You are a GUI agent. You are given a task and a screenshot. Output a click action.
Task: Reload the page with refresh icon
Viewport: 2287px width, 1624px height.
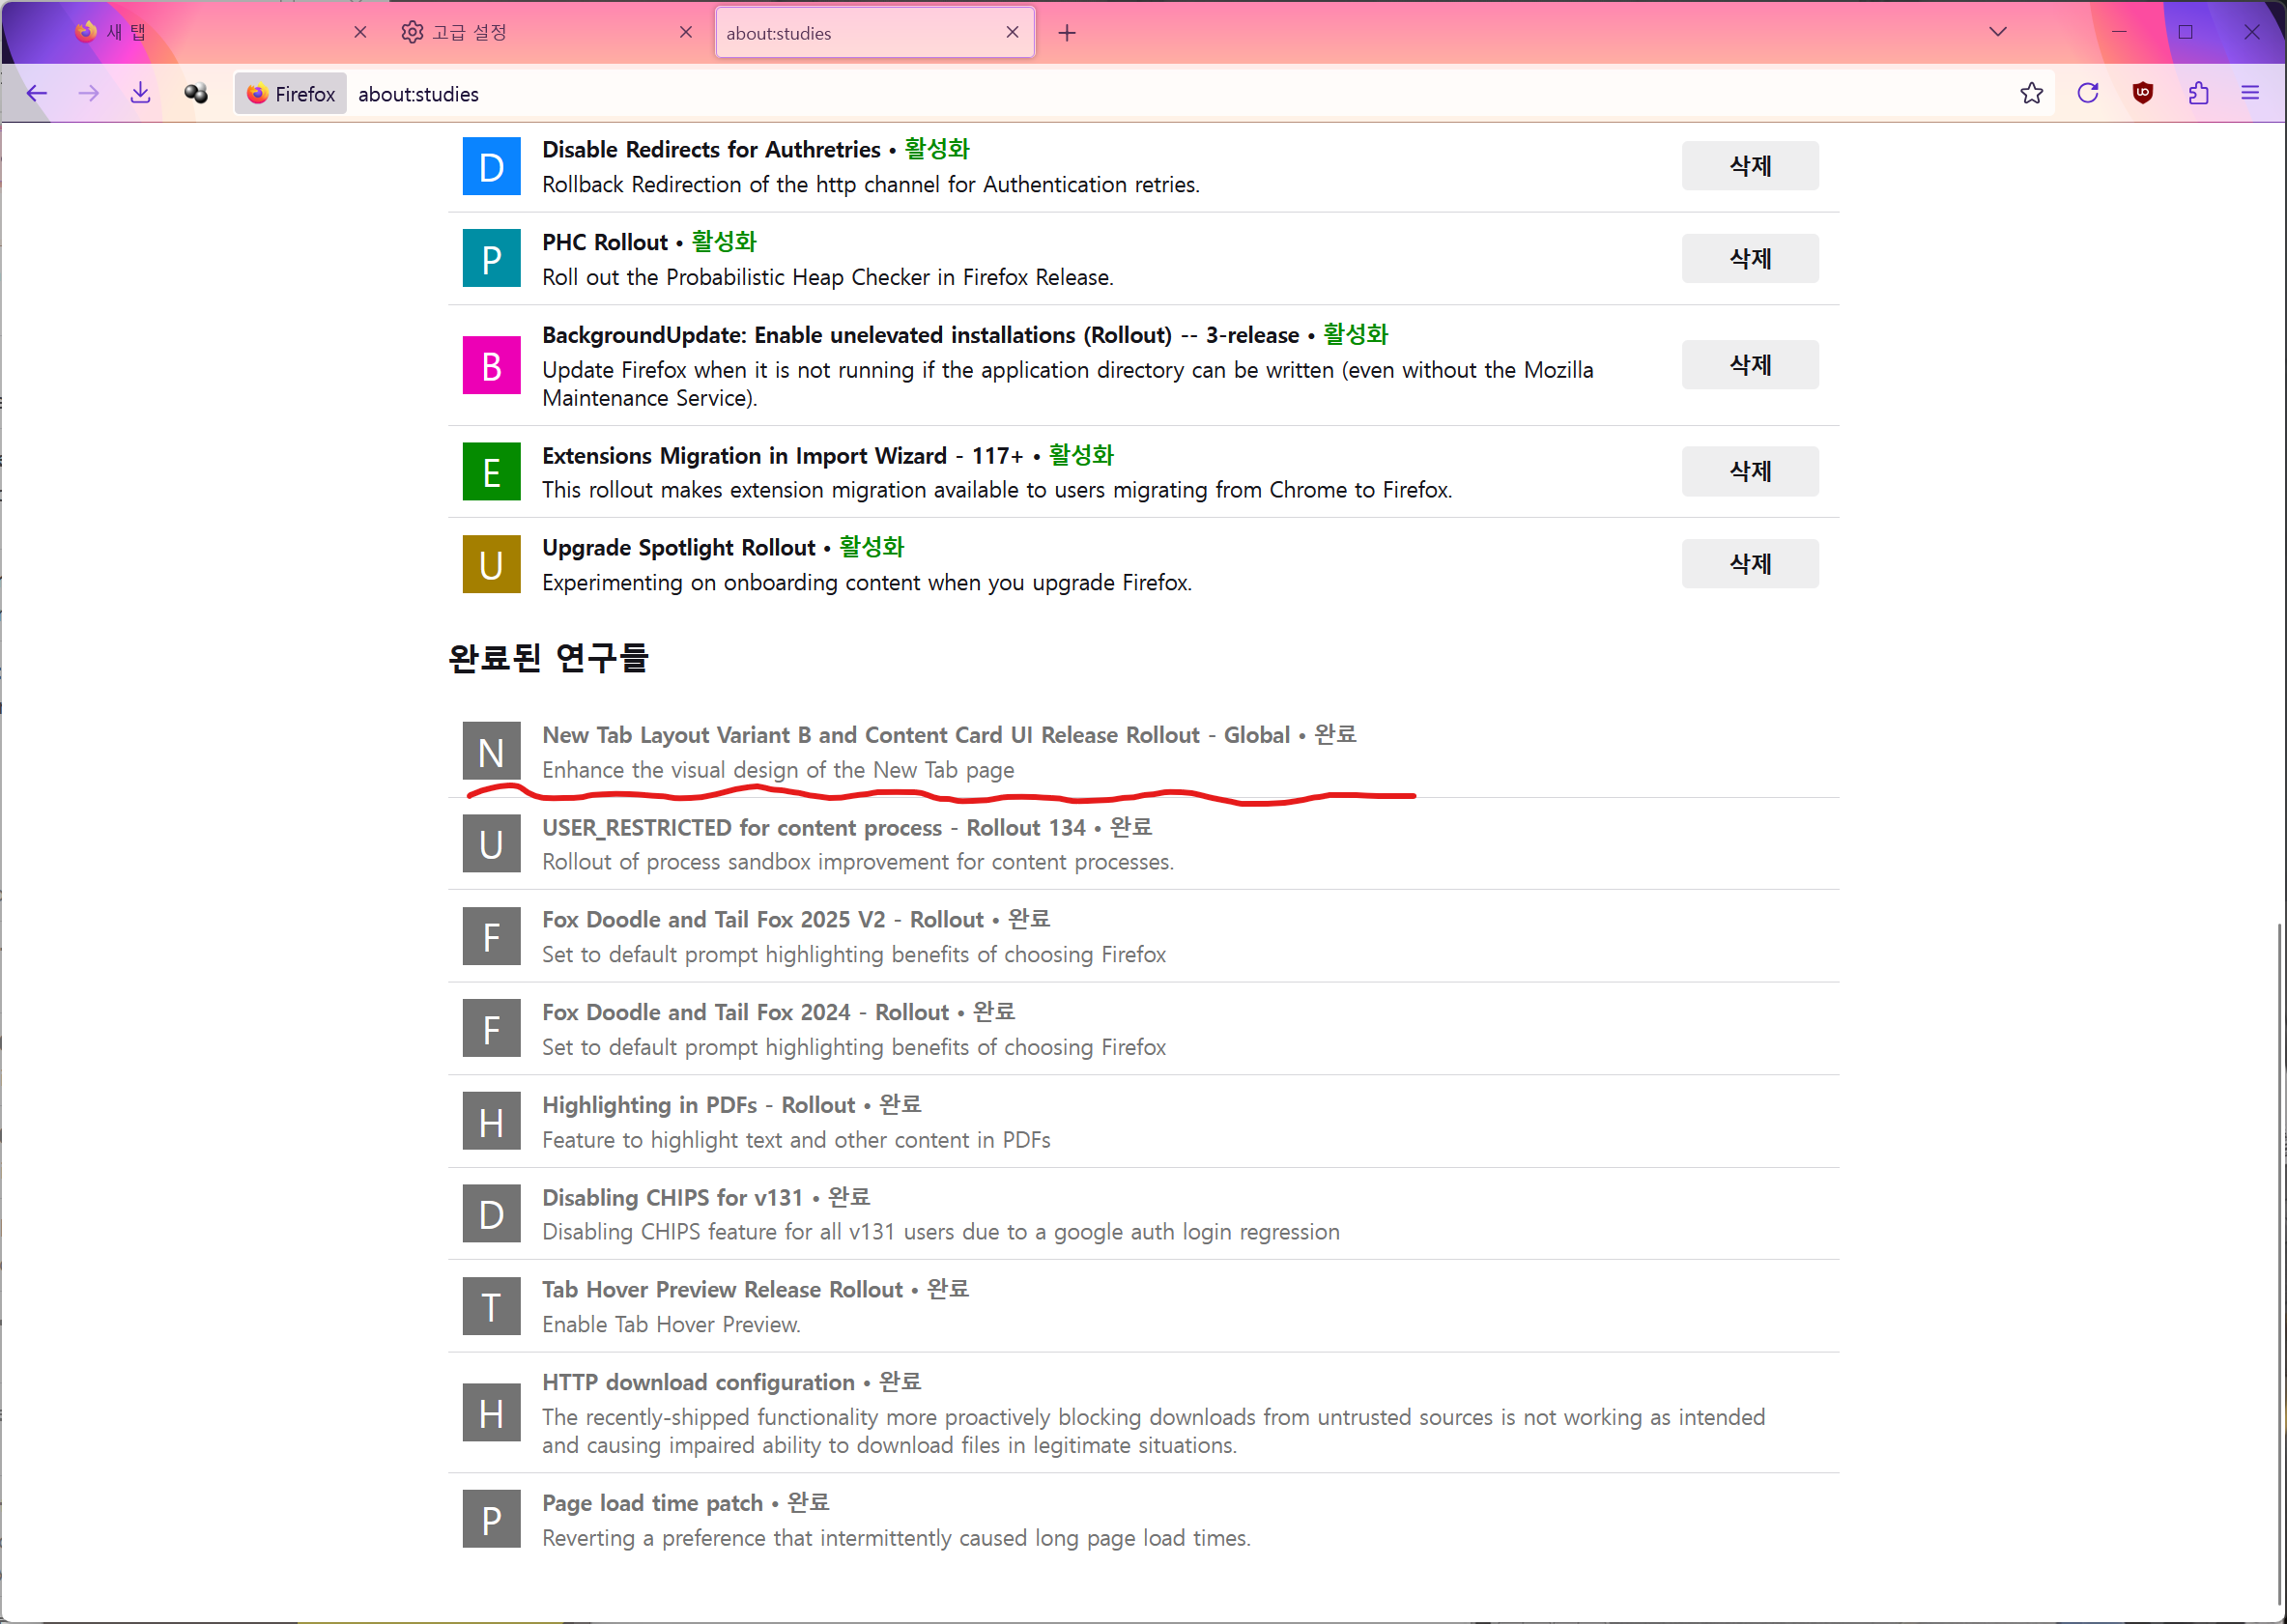(2087, 94)
